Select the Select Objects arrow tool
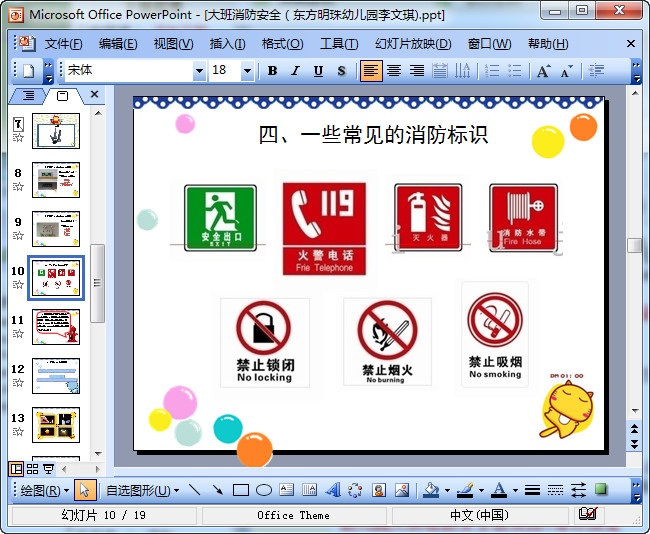Image resolution: width=650 pixels, height=534 pixels. tap(85, 490)
